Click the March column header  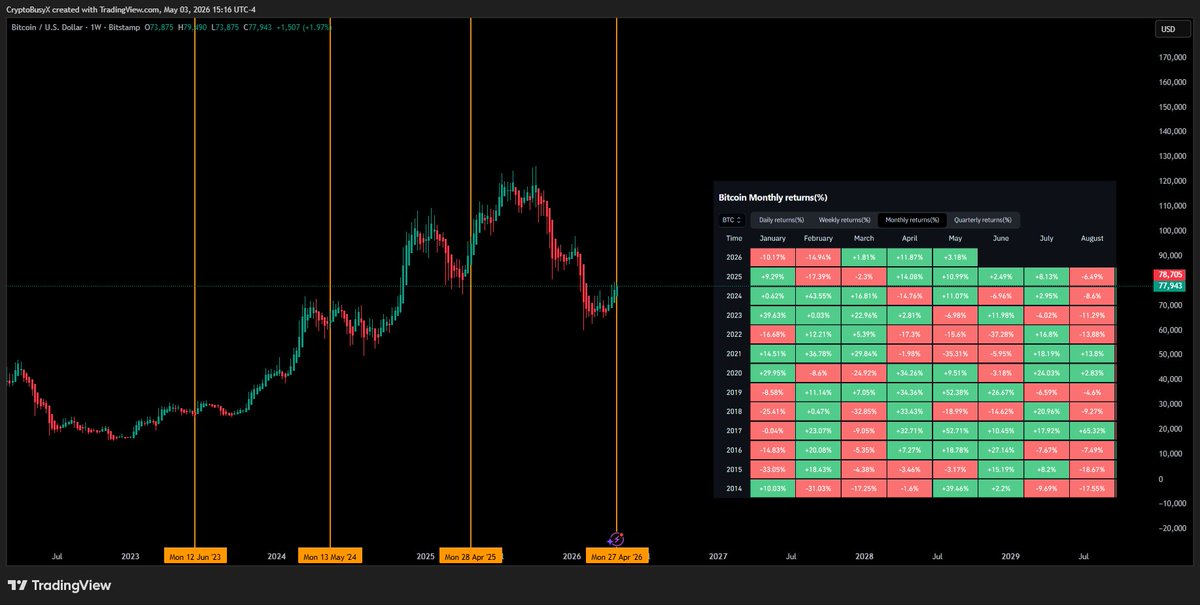point(864,239)
